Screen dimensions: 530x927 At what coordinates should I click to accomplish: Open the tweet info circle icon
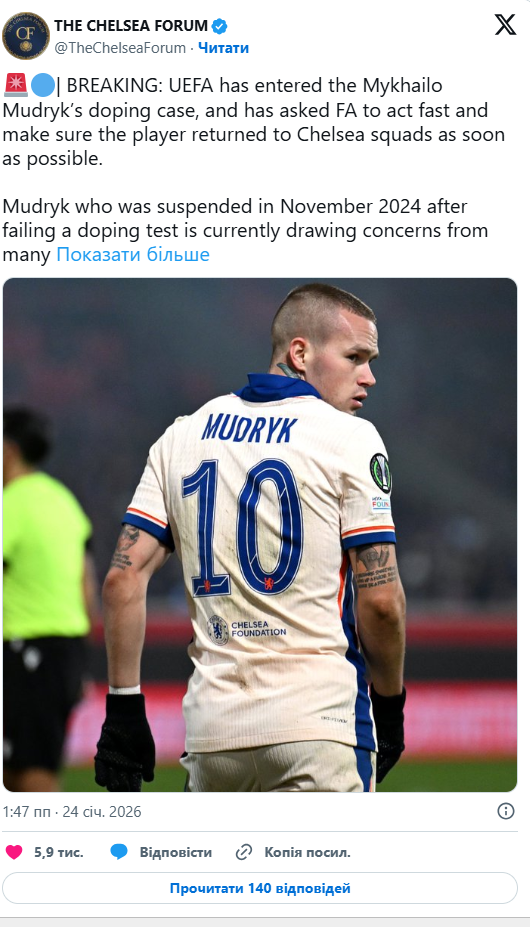506,811
